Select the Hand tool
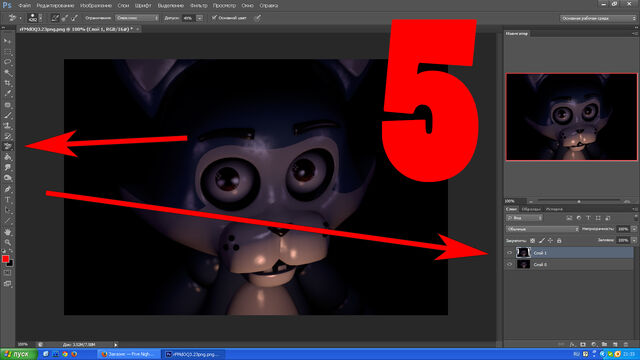Viewport: 640px width, 360px height. (7, 232)
